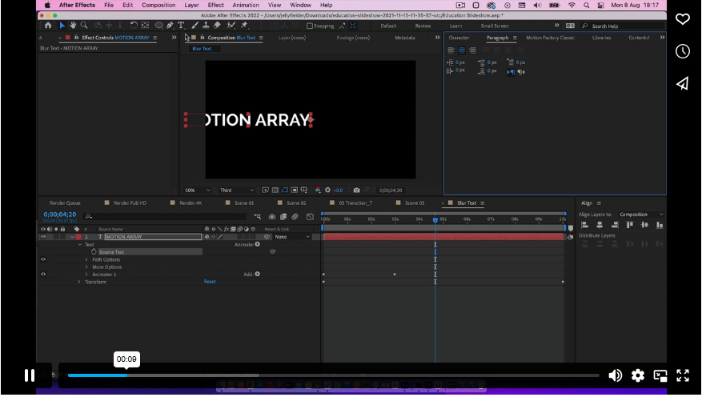Select the Clone Stamp tool

[x=205, y=26]
